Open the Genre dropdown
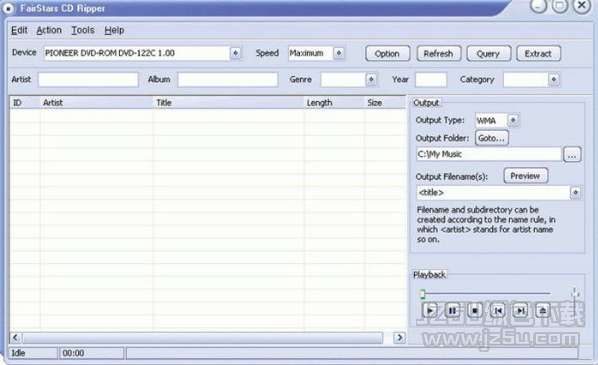 point(371,80)
